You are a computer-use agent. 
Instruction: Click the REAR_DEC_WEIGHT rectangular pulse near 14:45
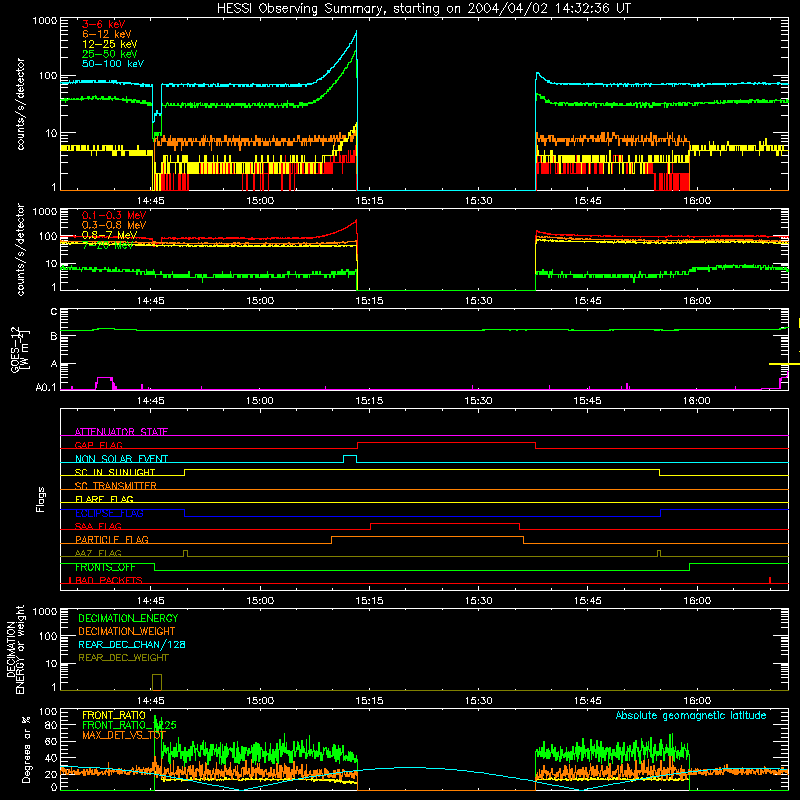[157, 682]
